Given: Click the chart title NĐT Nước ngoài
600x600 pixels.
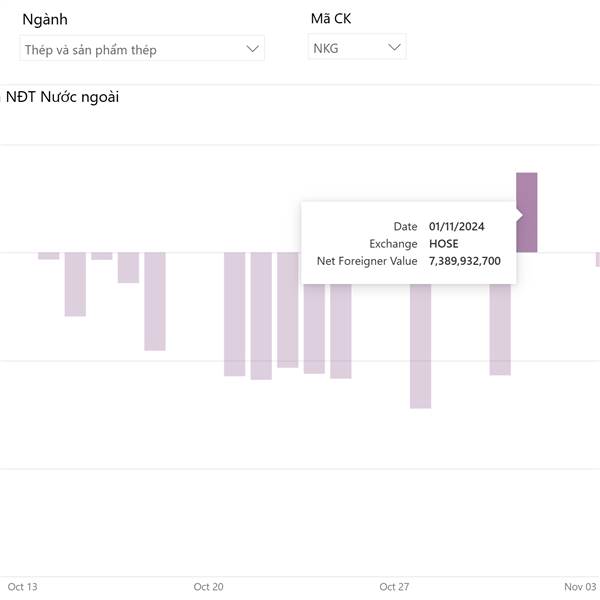Looking at the screenshot, I should point(62,98).
